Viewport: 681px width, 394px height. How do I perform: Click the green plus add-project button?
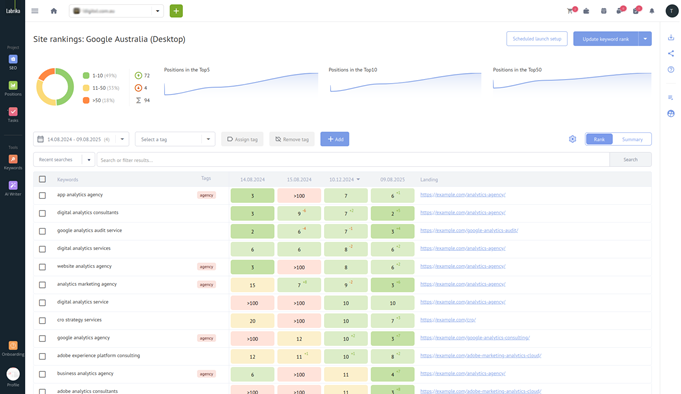176,11
